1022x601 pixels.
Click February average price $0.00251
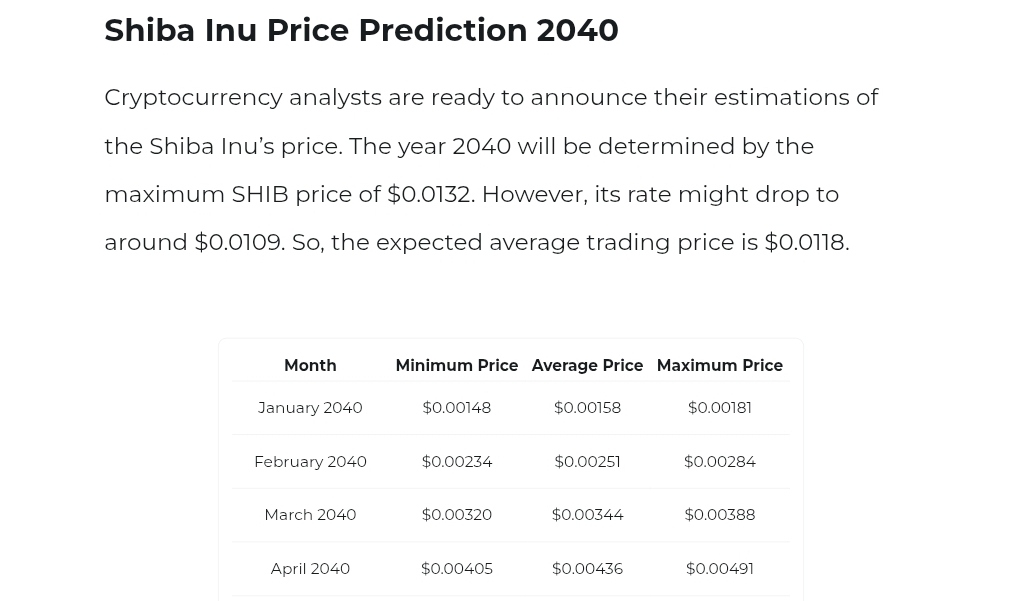[x=587, y=462]
